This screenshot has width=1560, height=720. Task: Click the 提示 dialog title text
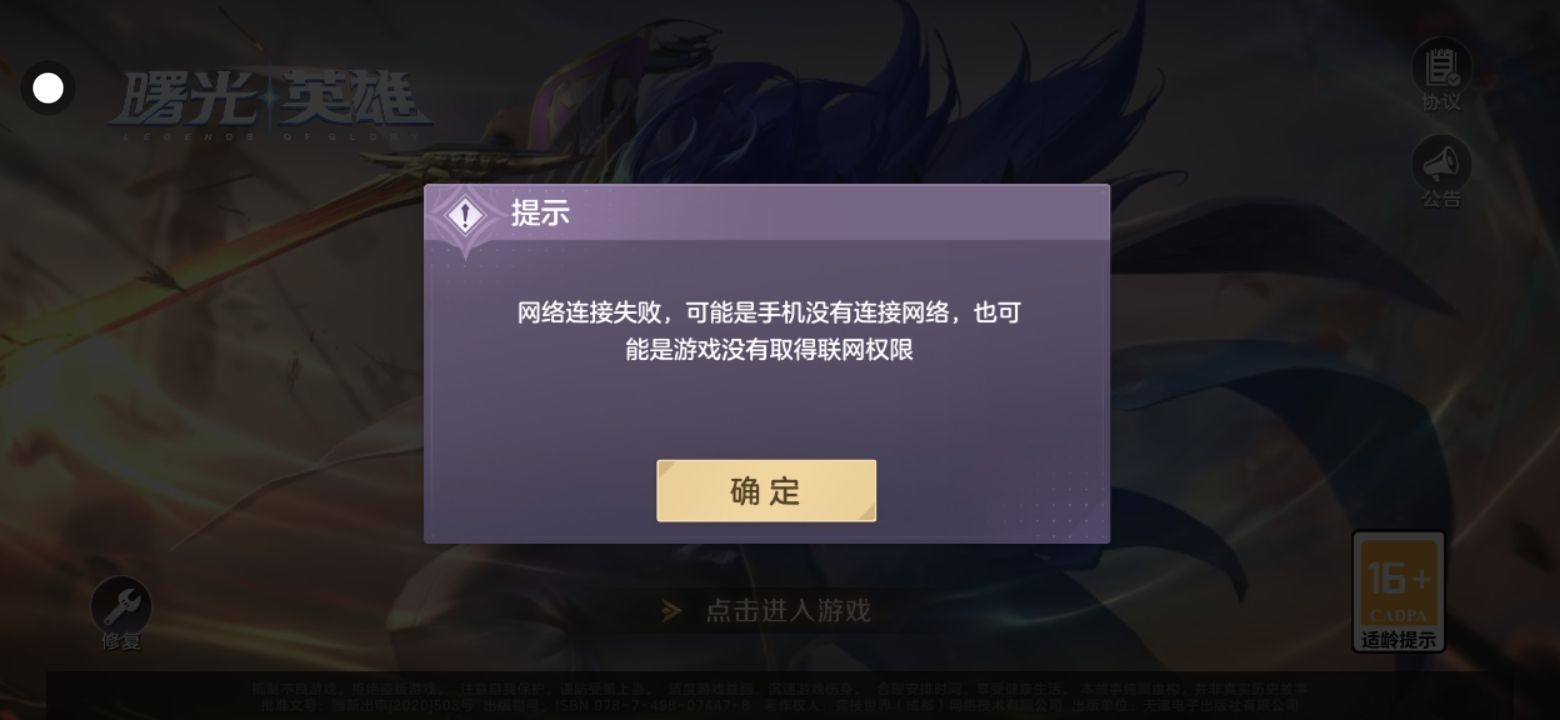pos(540,213)
